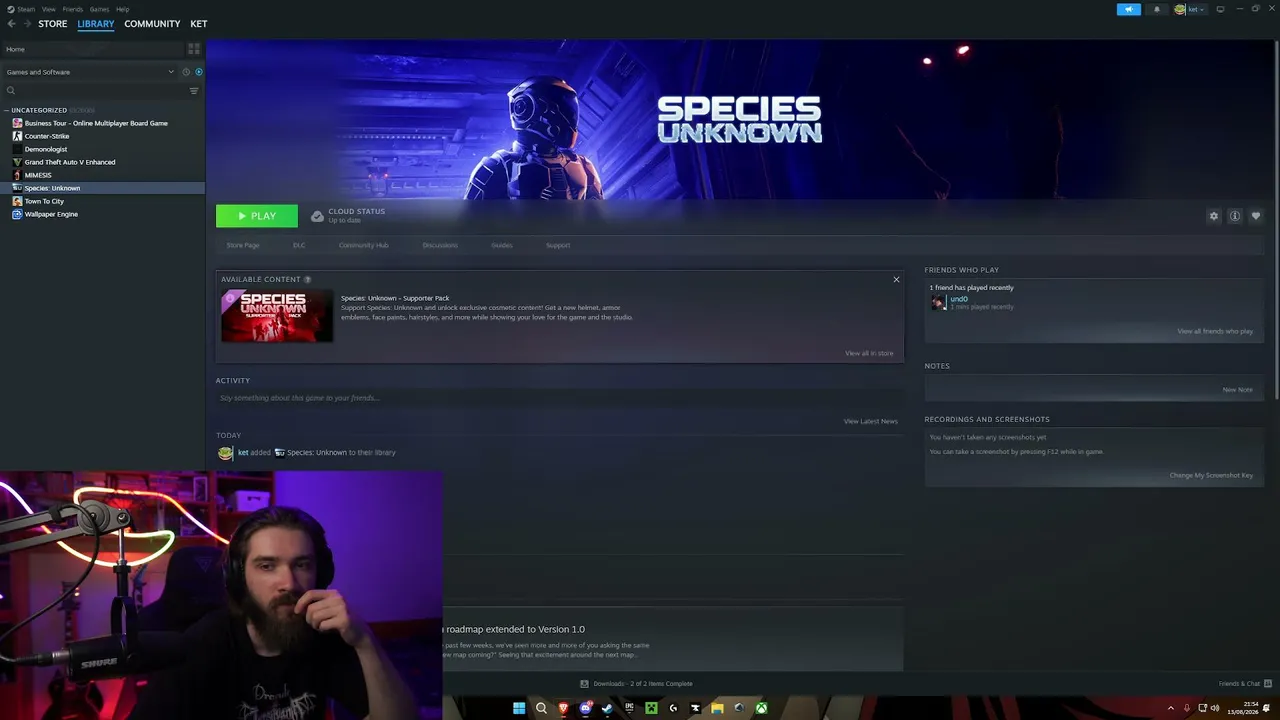
Task: Open Minecraft from the taskbar
Action: (x=651, y=708)
